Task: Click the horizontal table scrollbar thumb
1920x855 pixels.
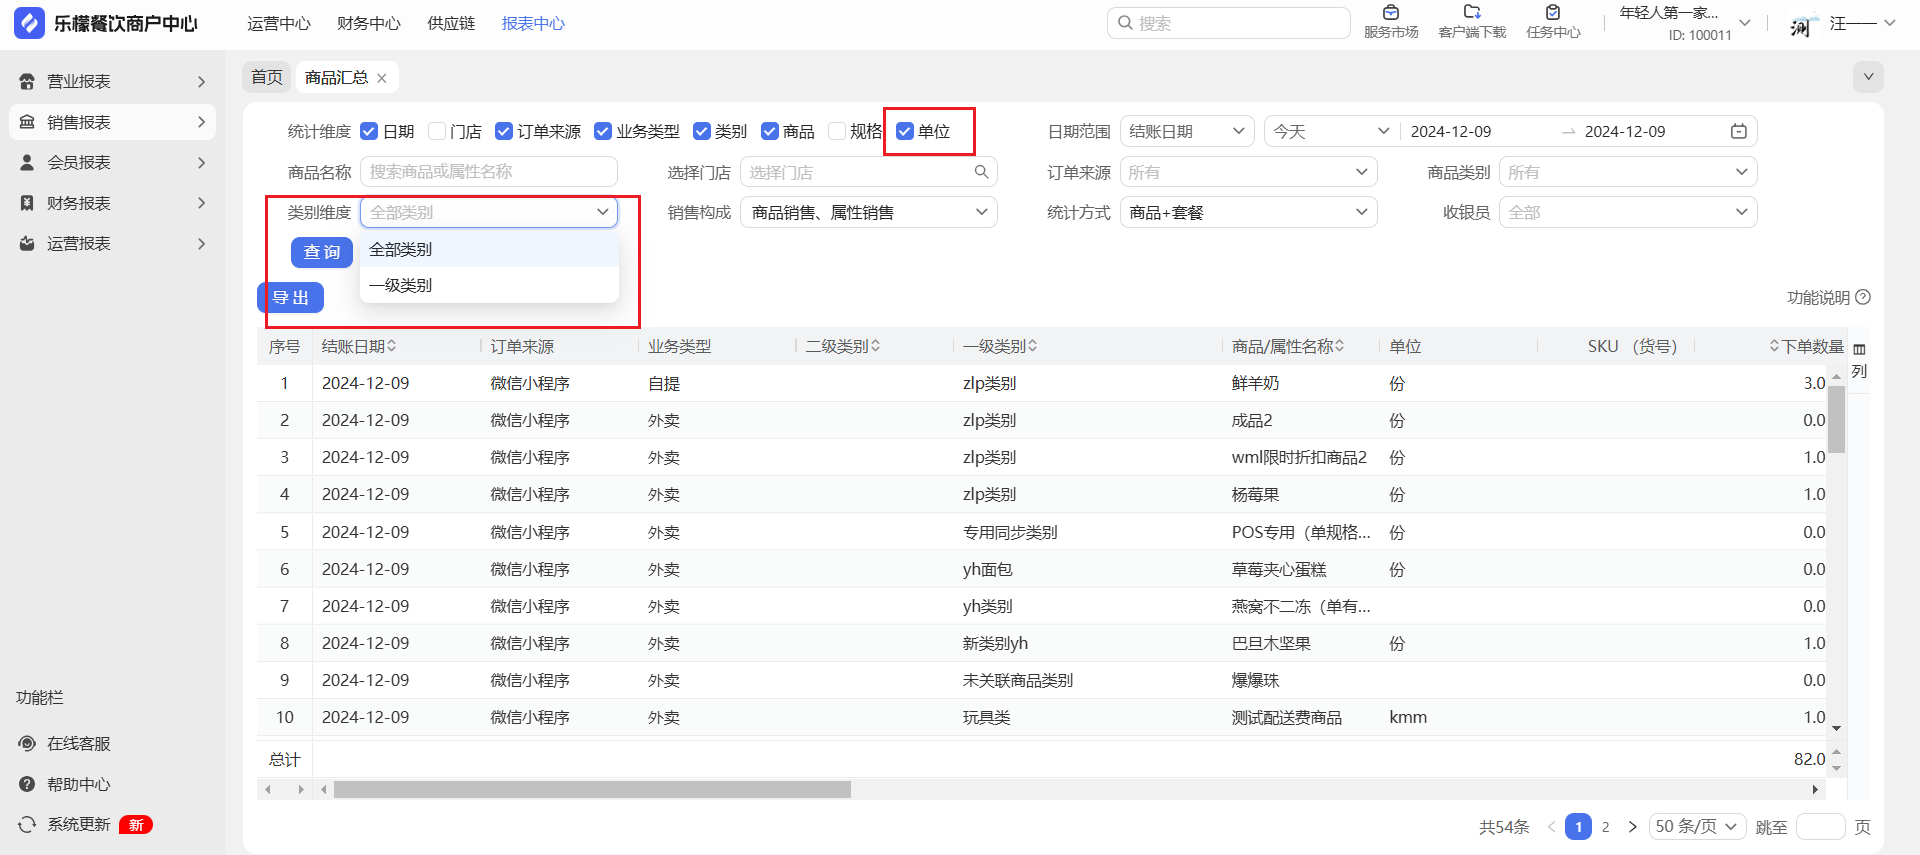Action: coord(592,790)
